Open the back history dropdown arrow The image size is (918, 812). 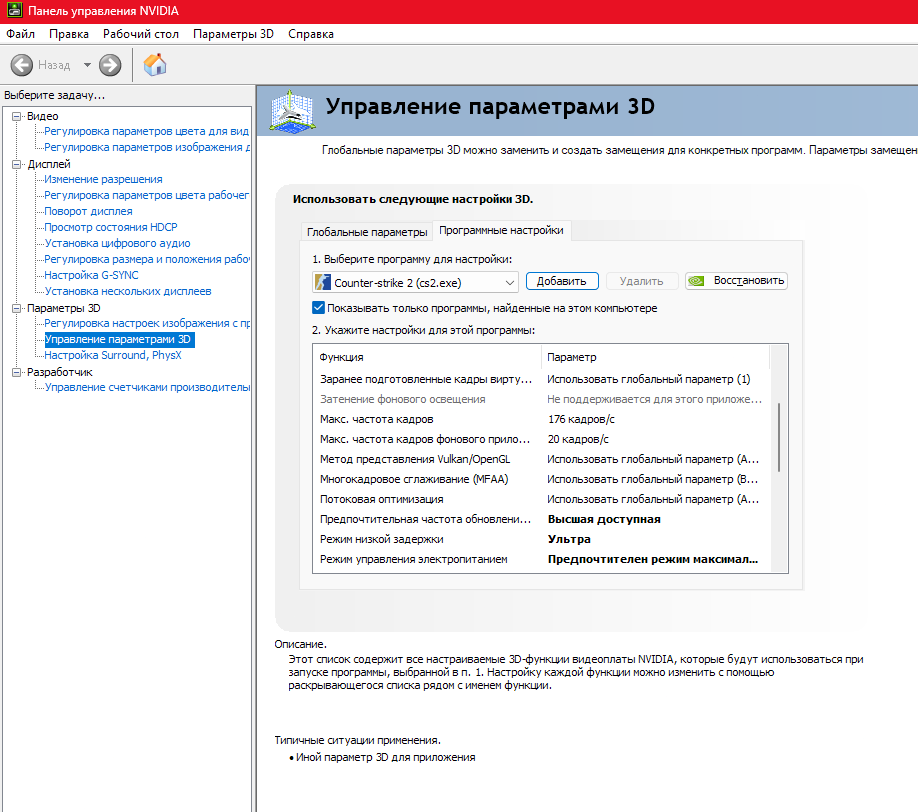(87, 65)
